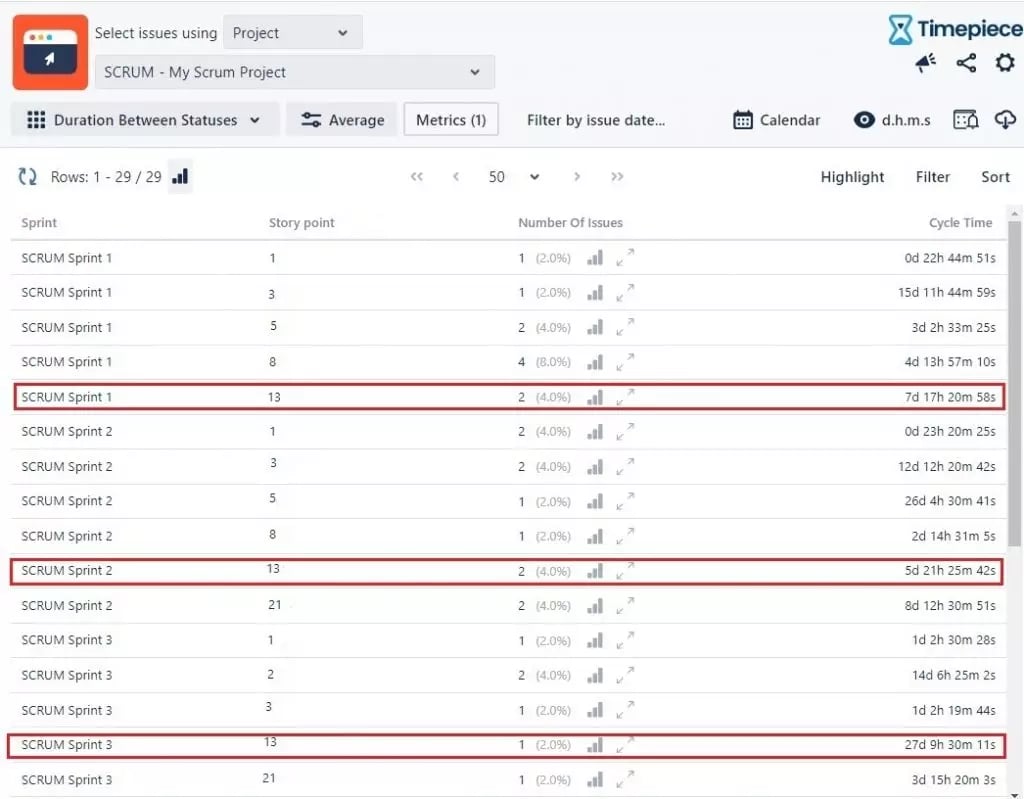Open the Sort menu
The width and height of the screenshot is (1024, 799).
[994, 177]
